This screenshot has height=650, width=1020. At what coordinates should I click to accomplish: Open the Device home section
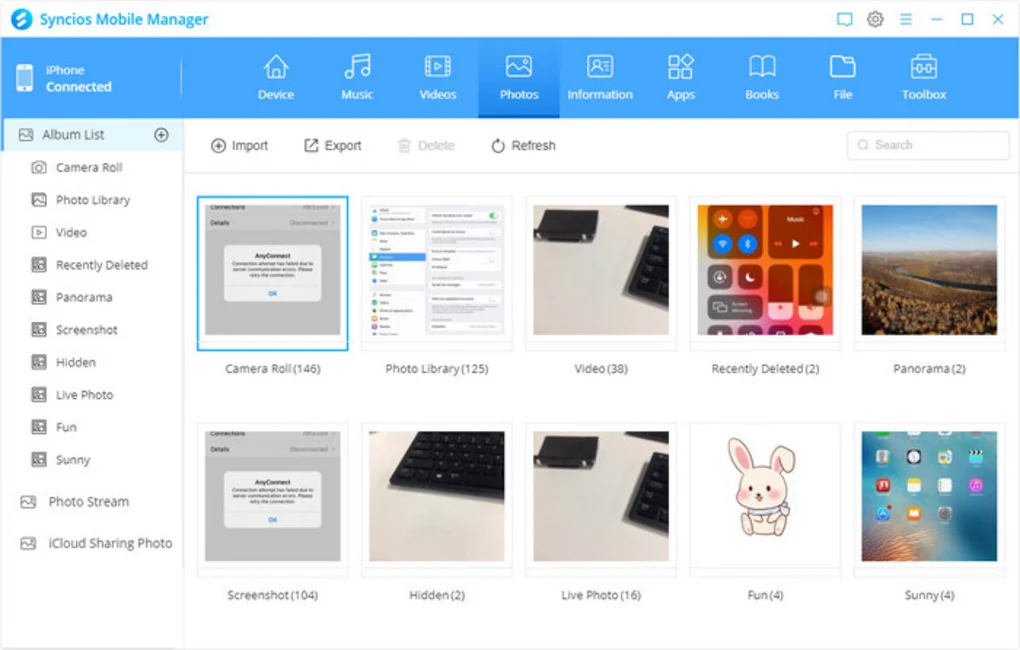[275, 78]
